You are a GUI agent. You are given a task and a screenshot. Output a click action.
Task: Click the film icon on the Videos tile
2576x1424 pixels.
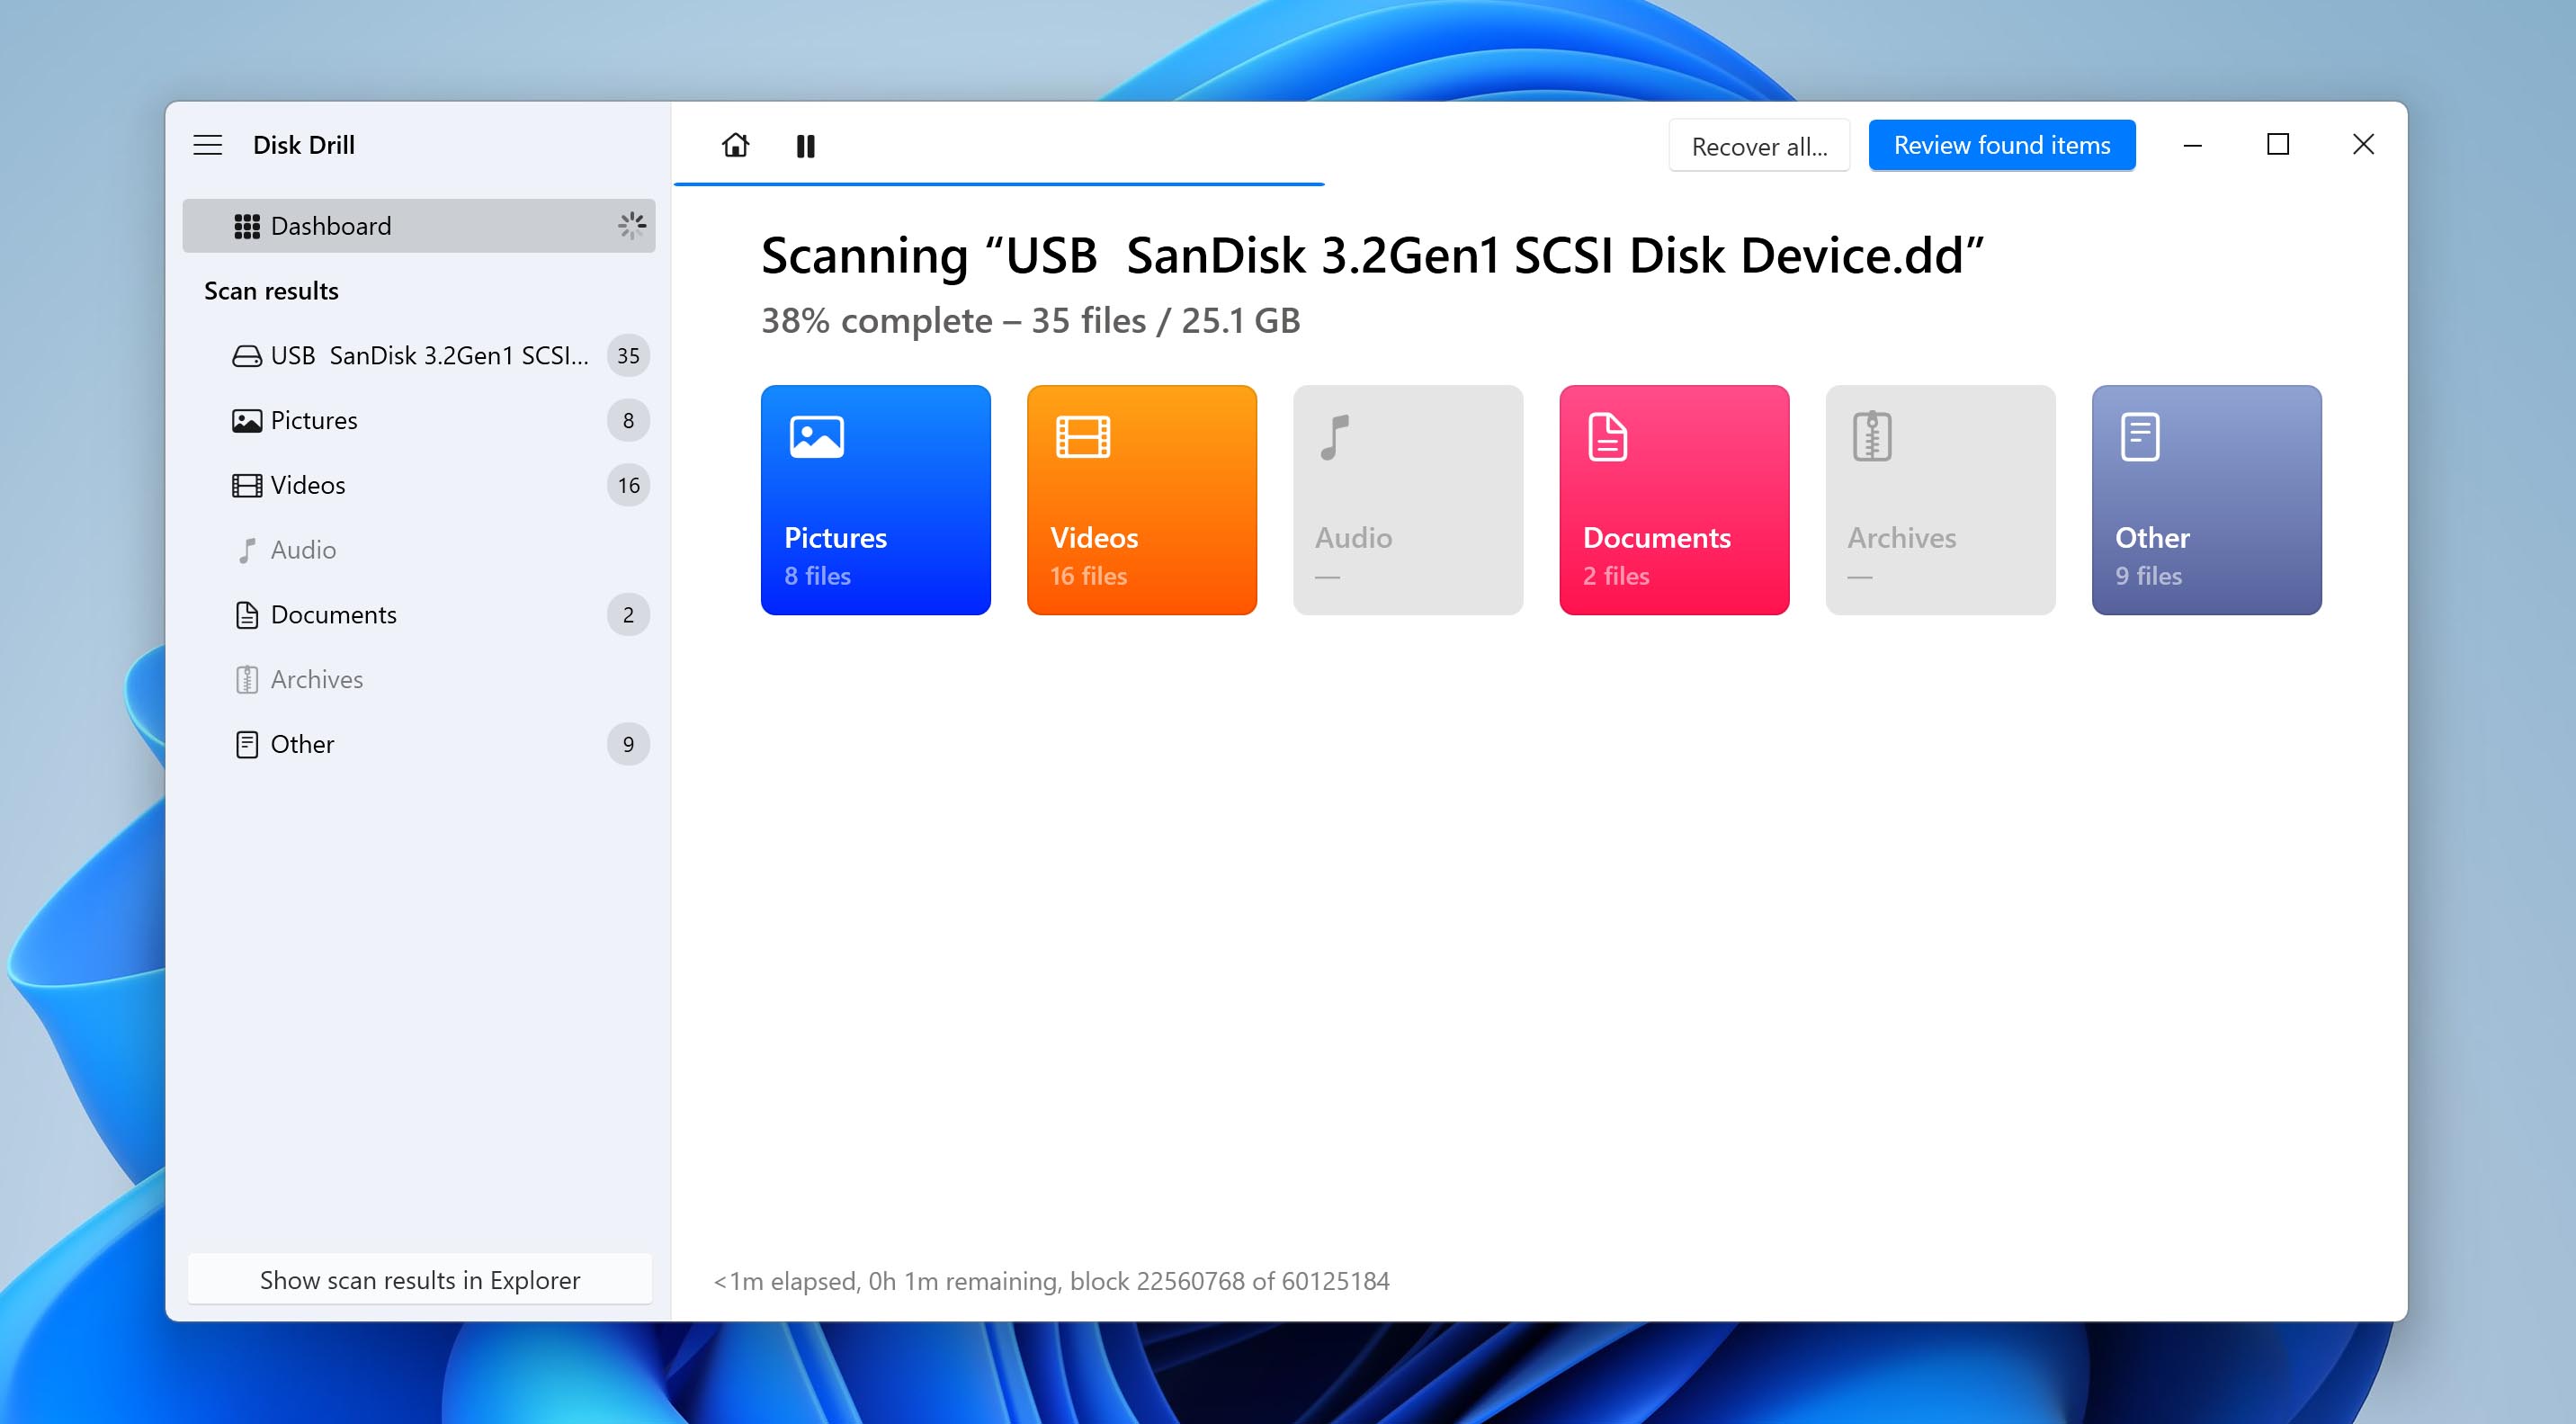(1083, 437)
